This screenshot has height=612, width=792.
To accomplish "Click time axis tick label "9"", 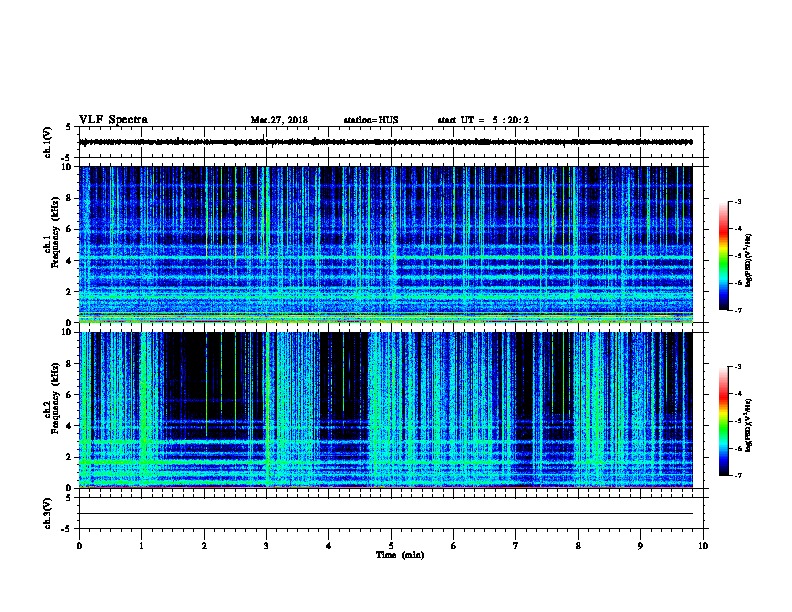I will pos(640,545).
